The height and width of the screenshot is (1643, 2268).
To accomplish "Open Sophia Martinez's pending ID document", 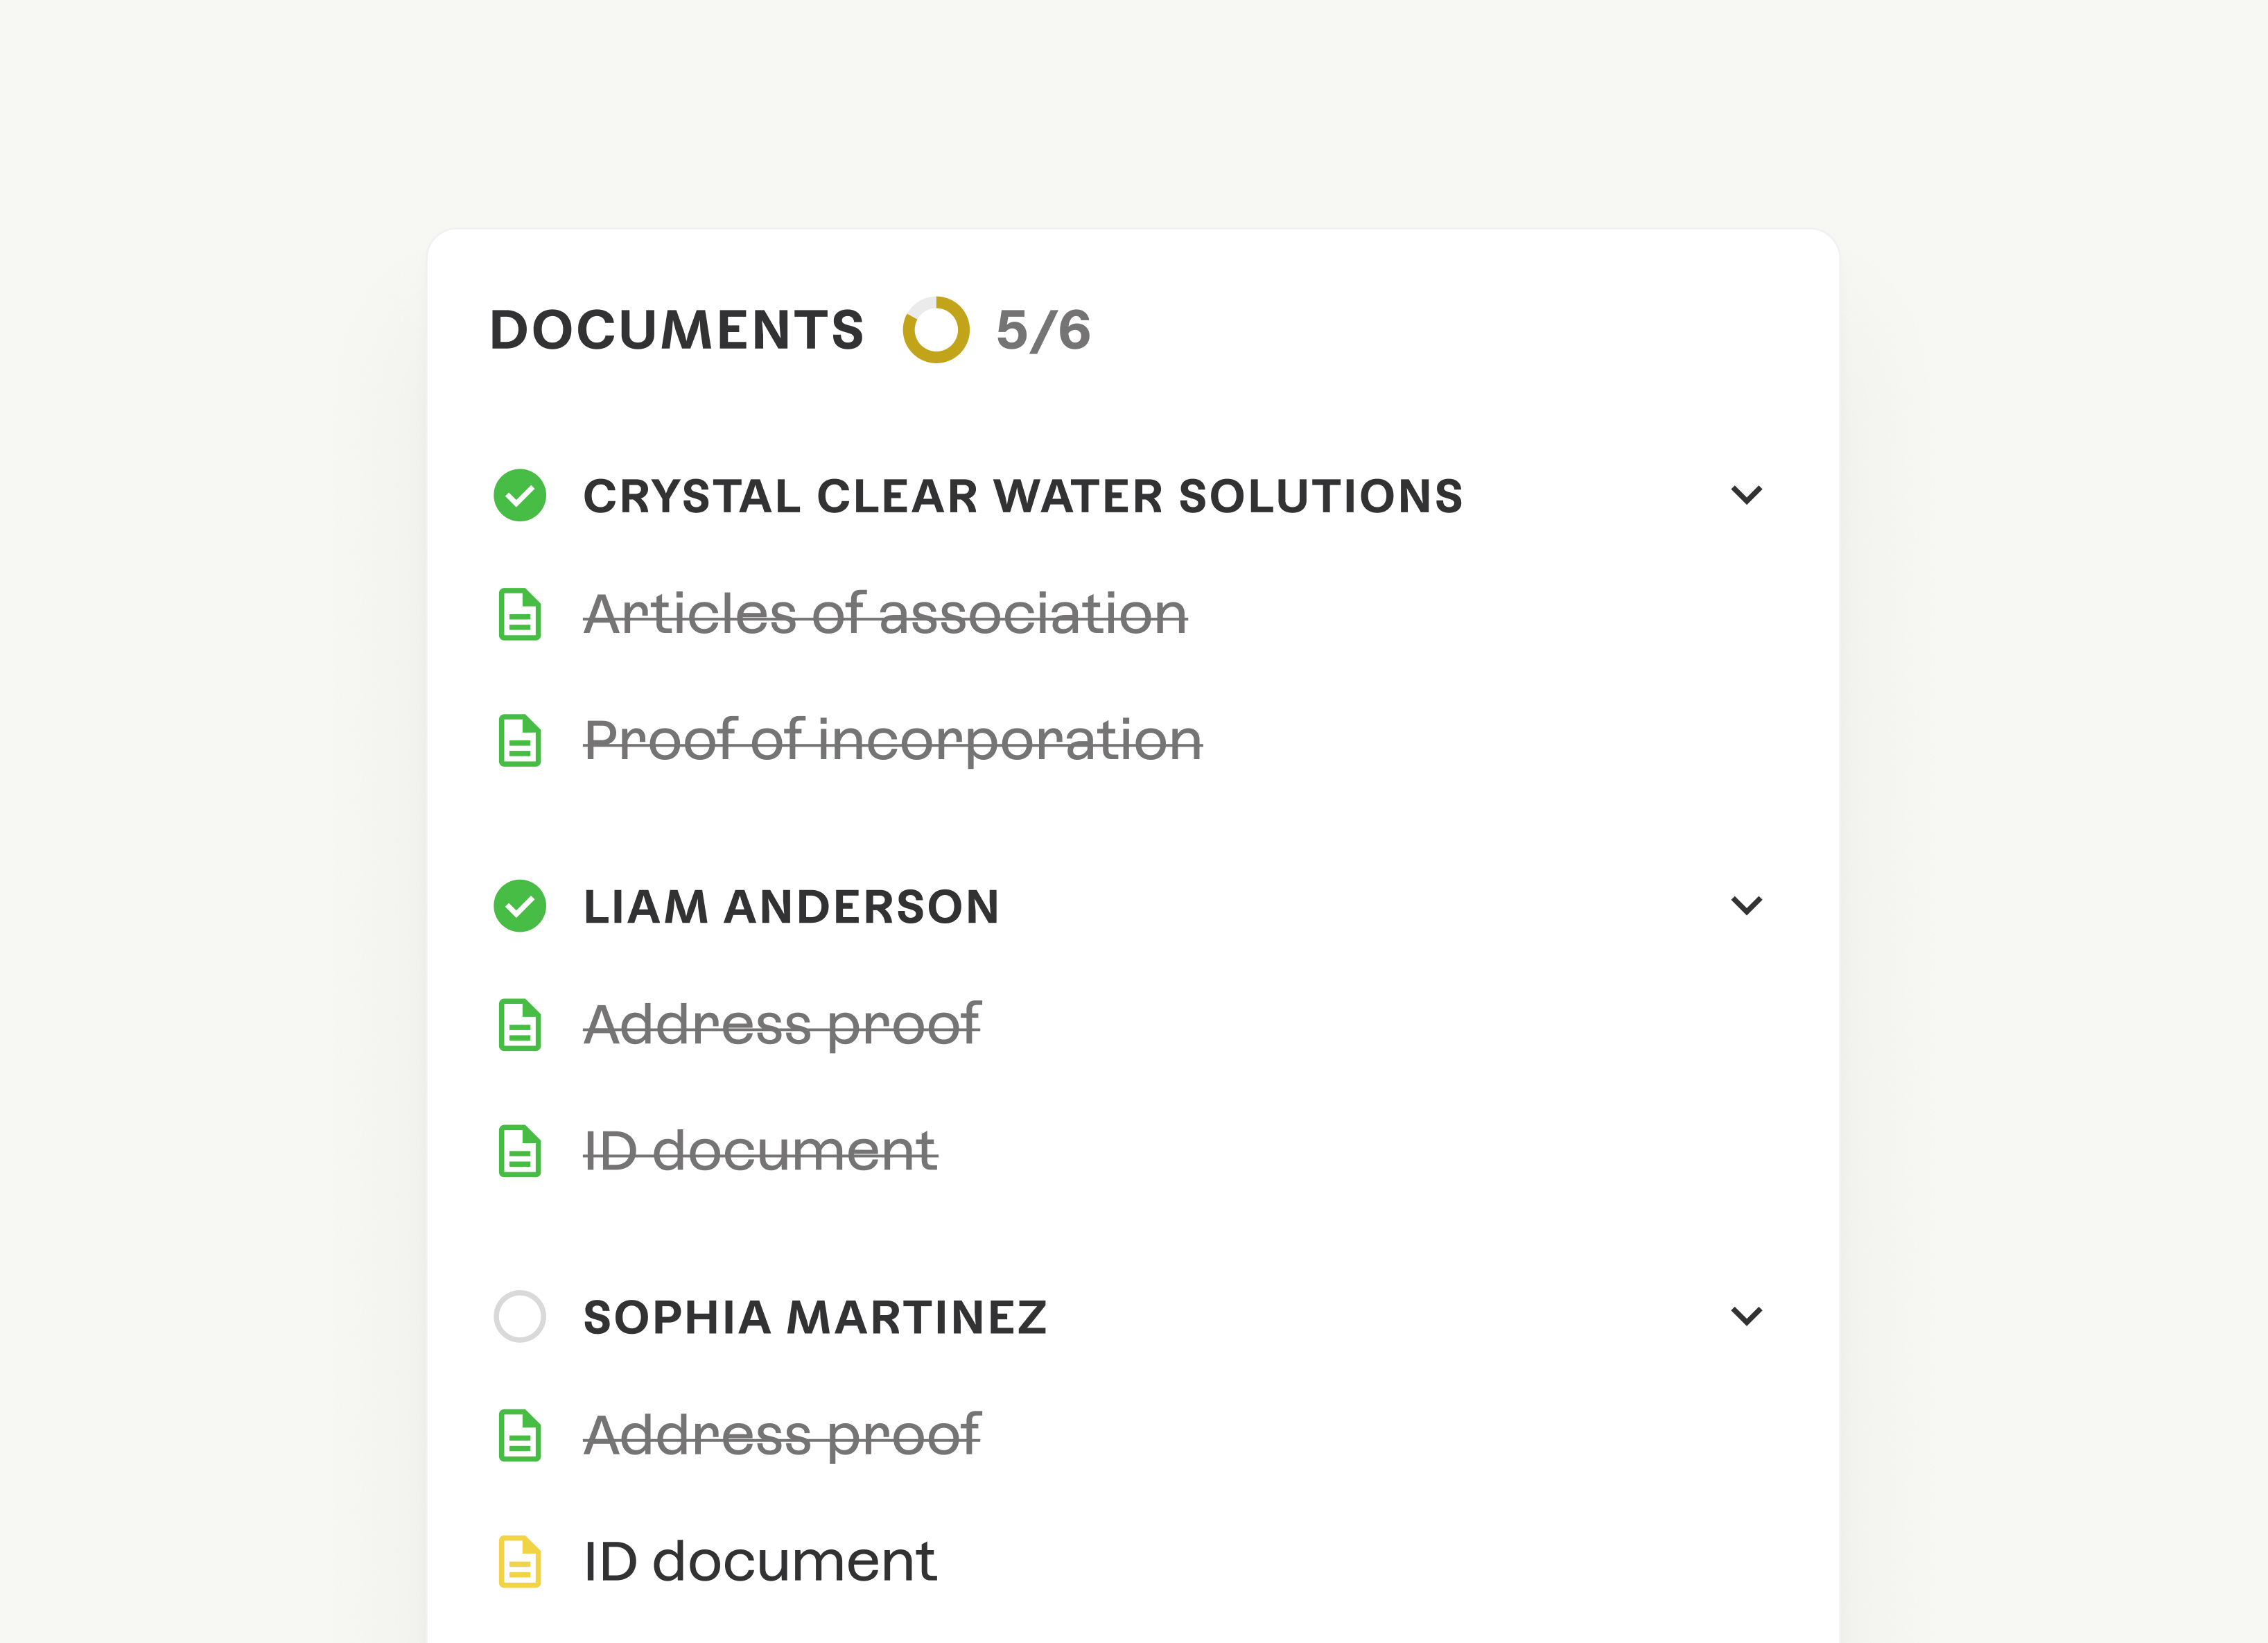I will pos(760,1561).
